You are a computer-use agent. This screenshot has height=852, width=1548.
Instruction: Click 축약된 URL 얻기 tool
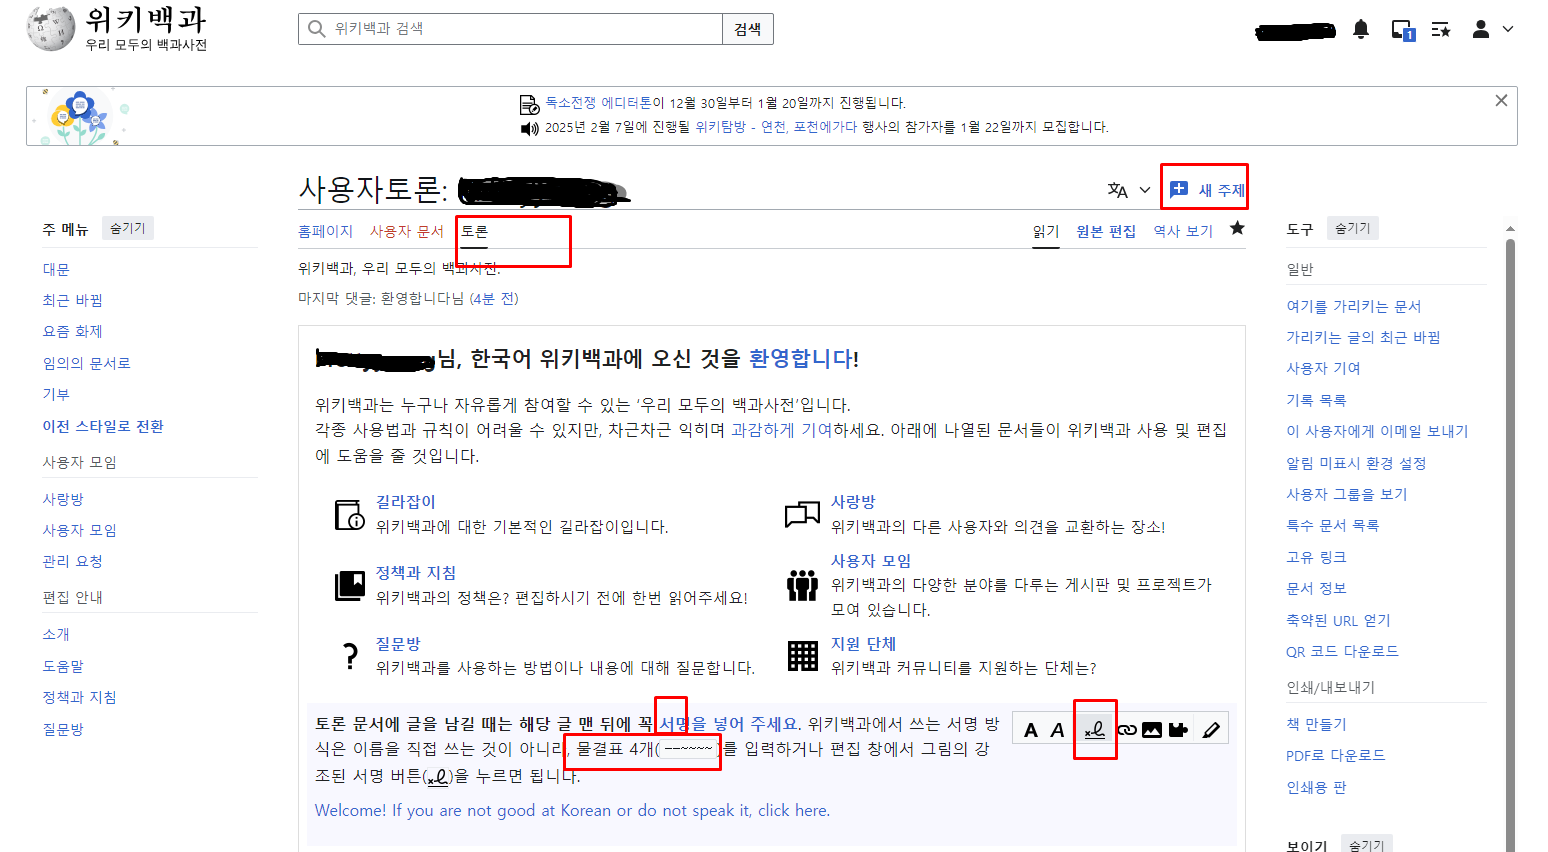(x=1338, y=620)
